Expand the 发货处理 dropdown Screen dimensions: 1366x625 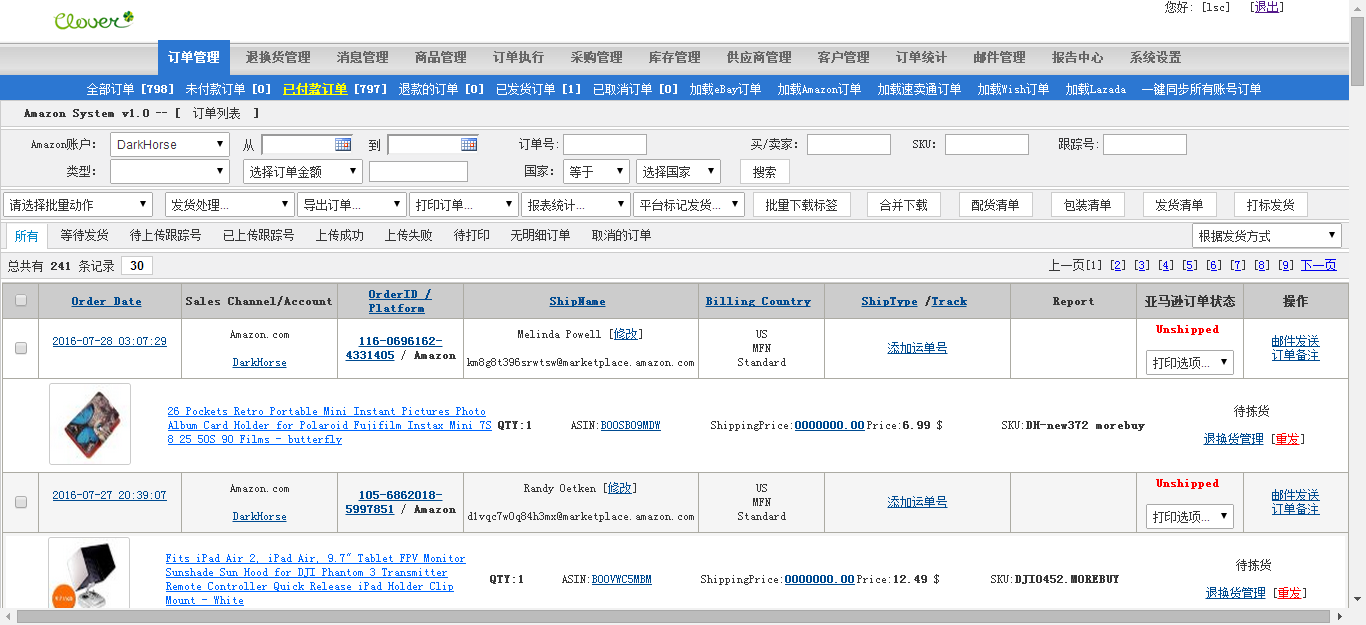click(x=230, y=205)
